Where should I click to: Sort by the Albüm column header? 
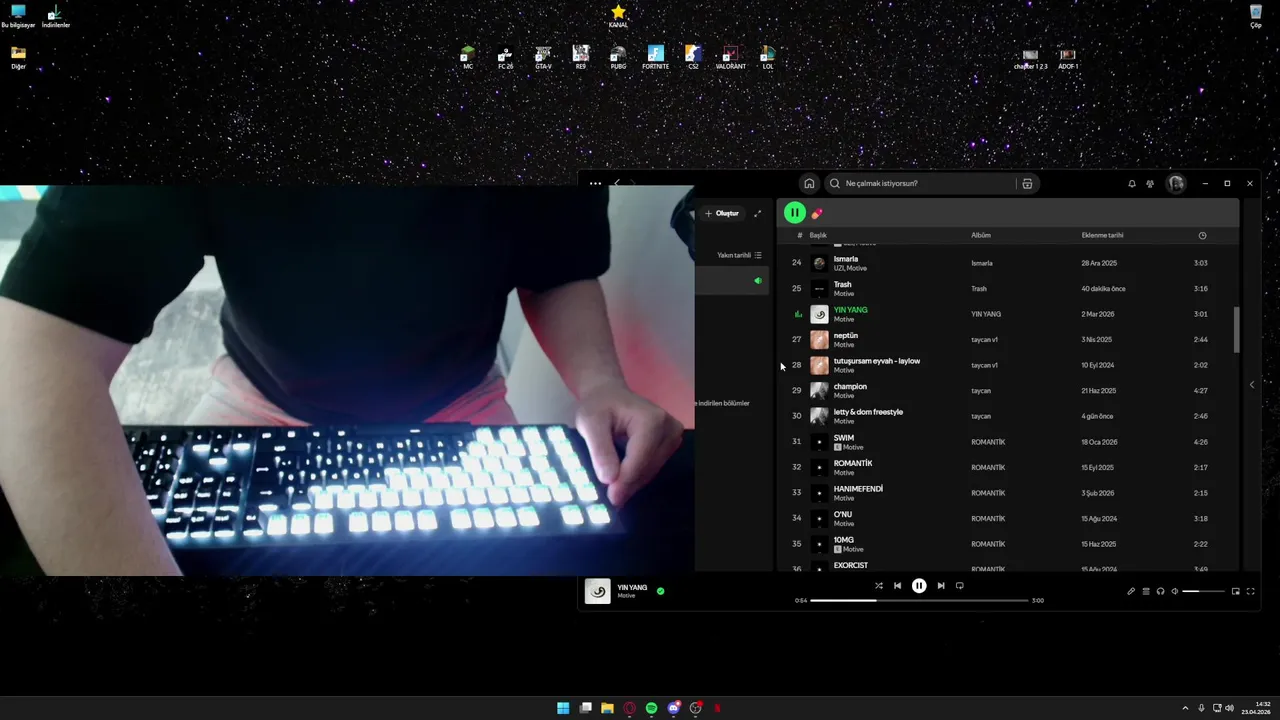point(981,235)
